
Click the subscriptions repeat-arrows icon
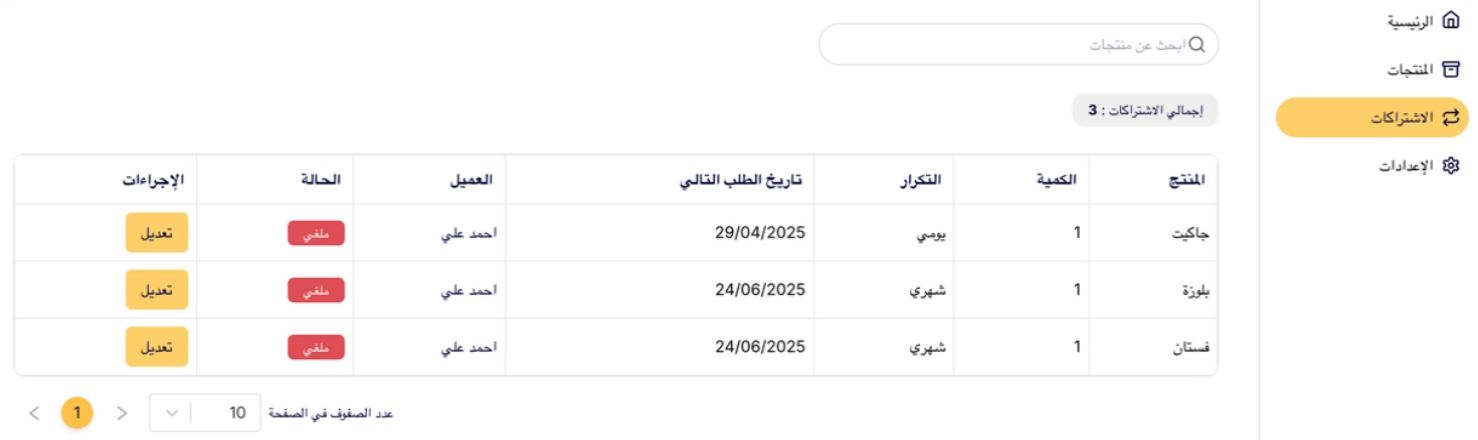[x=1451, y=118]
